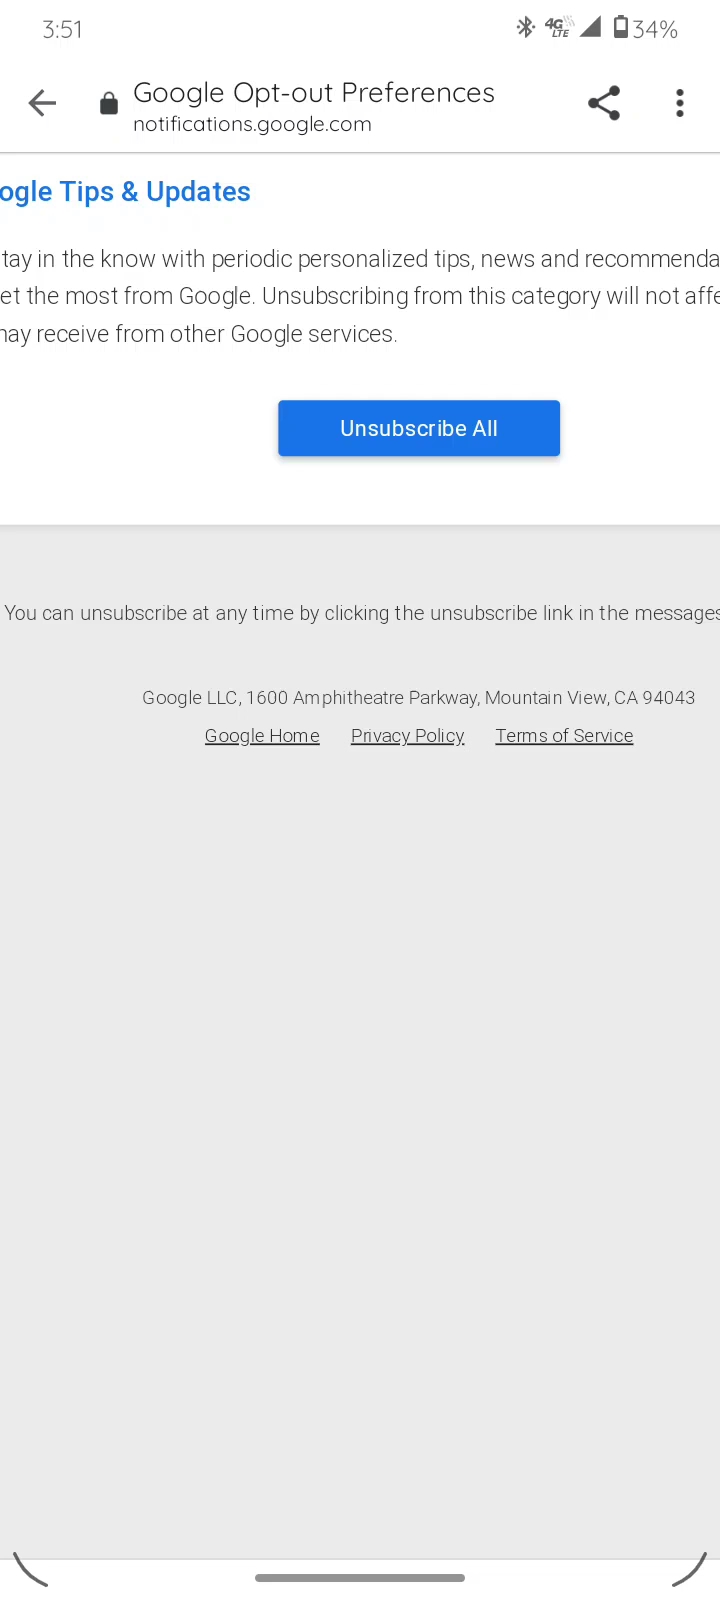720x1600 pixels.
Task: Click the Unsubscribe All button
Action: 419,428
